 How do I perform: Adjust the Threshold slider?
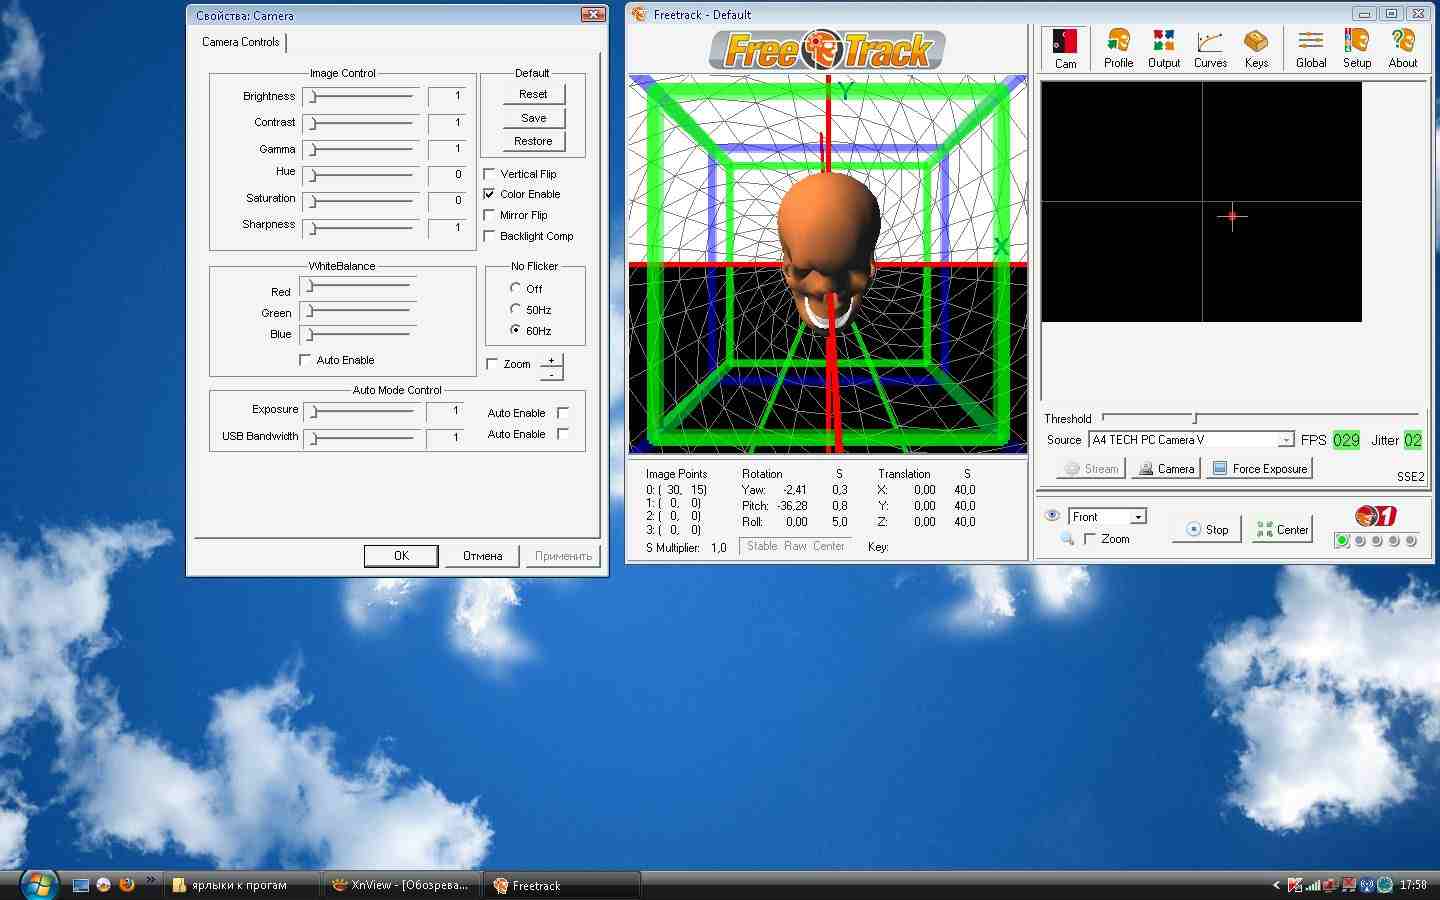click(x=1260, y=417)
